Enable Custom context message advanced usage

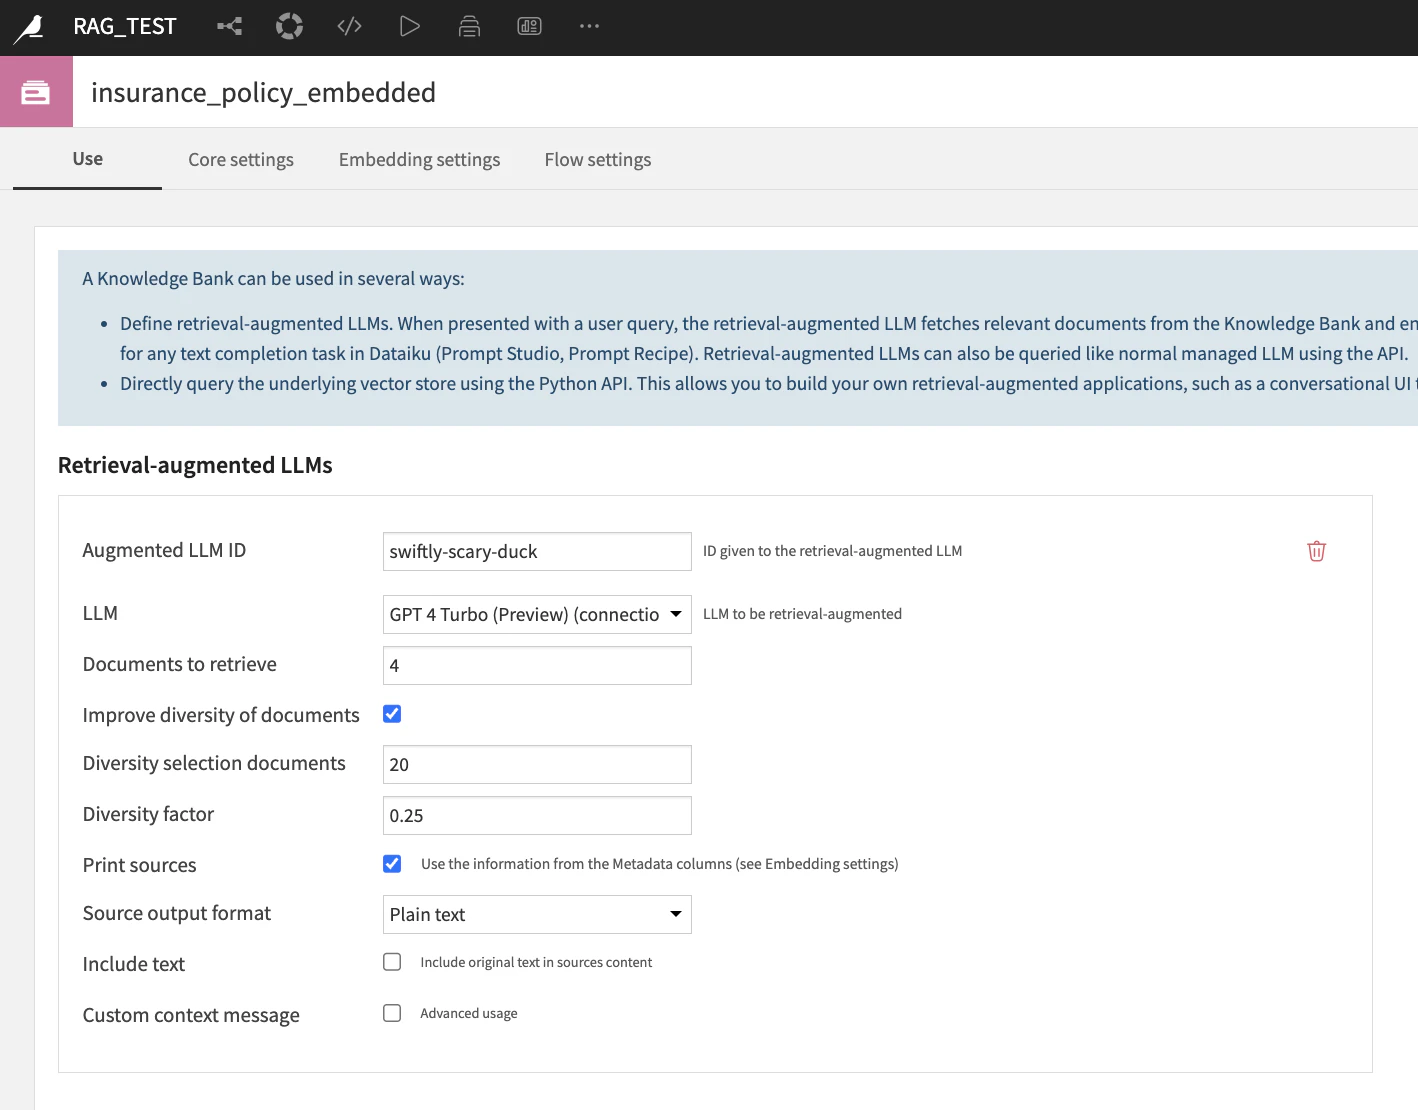[x=392, y=1013]
